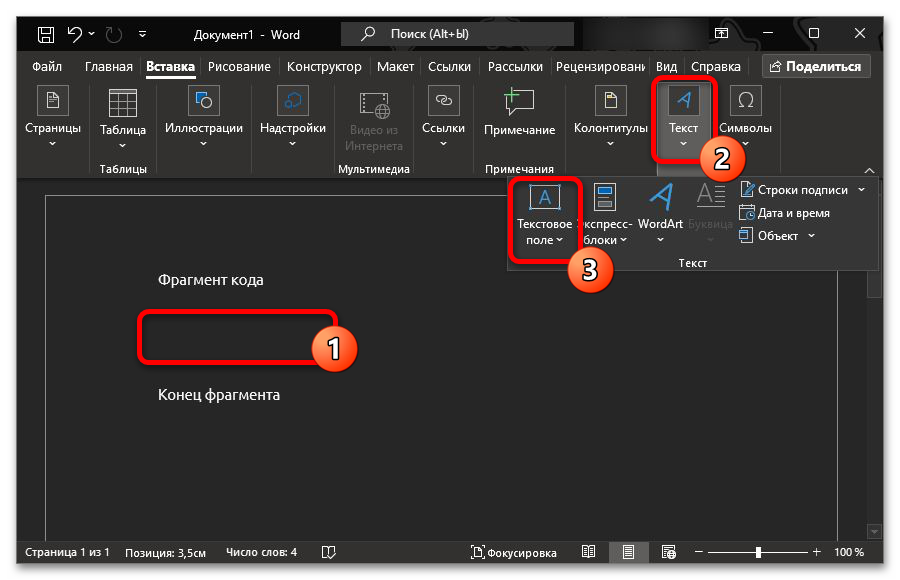Click the zoom slider handle
Screen dimensions: 900x580
(x=758, y=552)
